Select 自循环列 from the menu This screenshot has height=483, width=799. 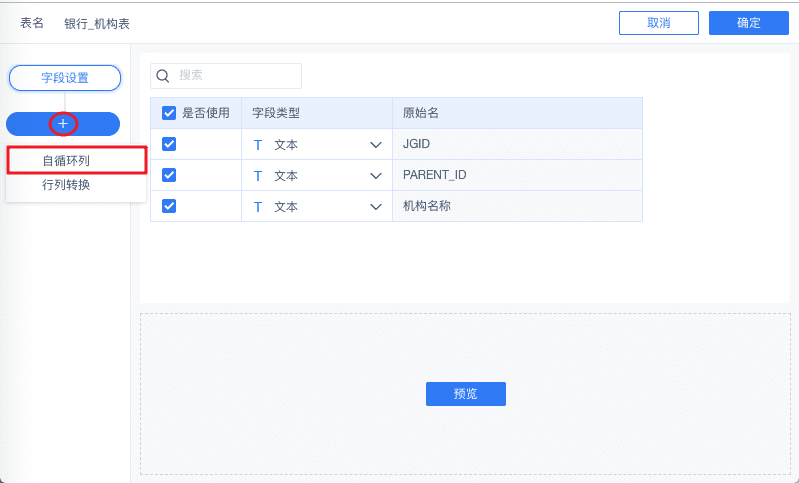pyautogui.click(x=66, y=160)
